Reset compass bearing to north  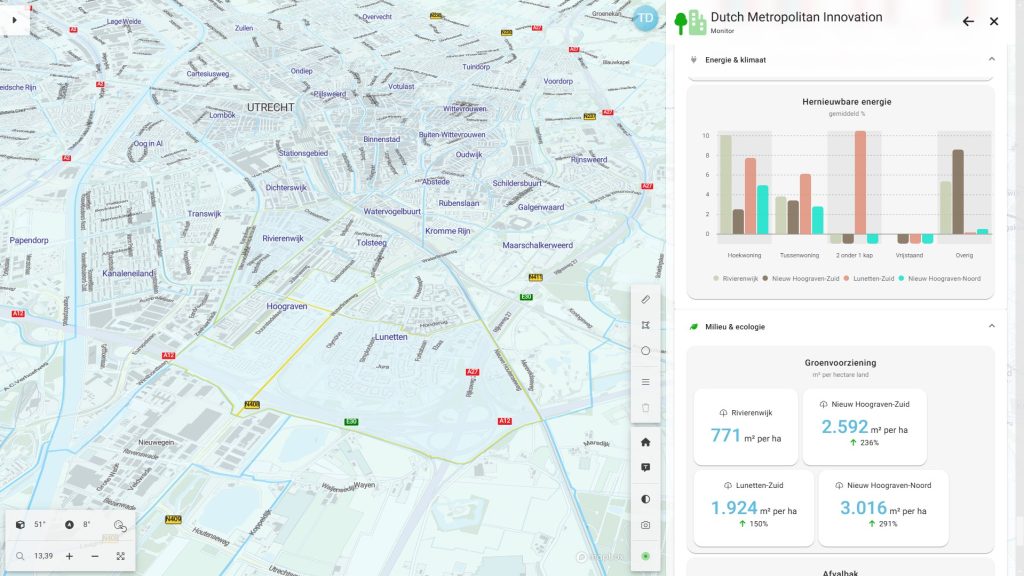coord(69,525)
